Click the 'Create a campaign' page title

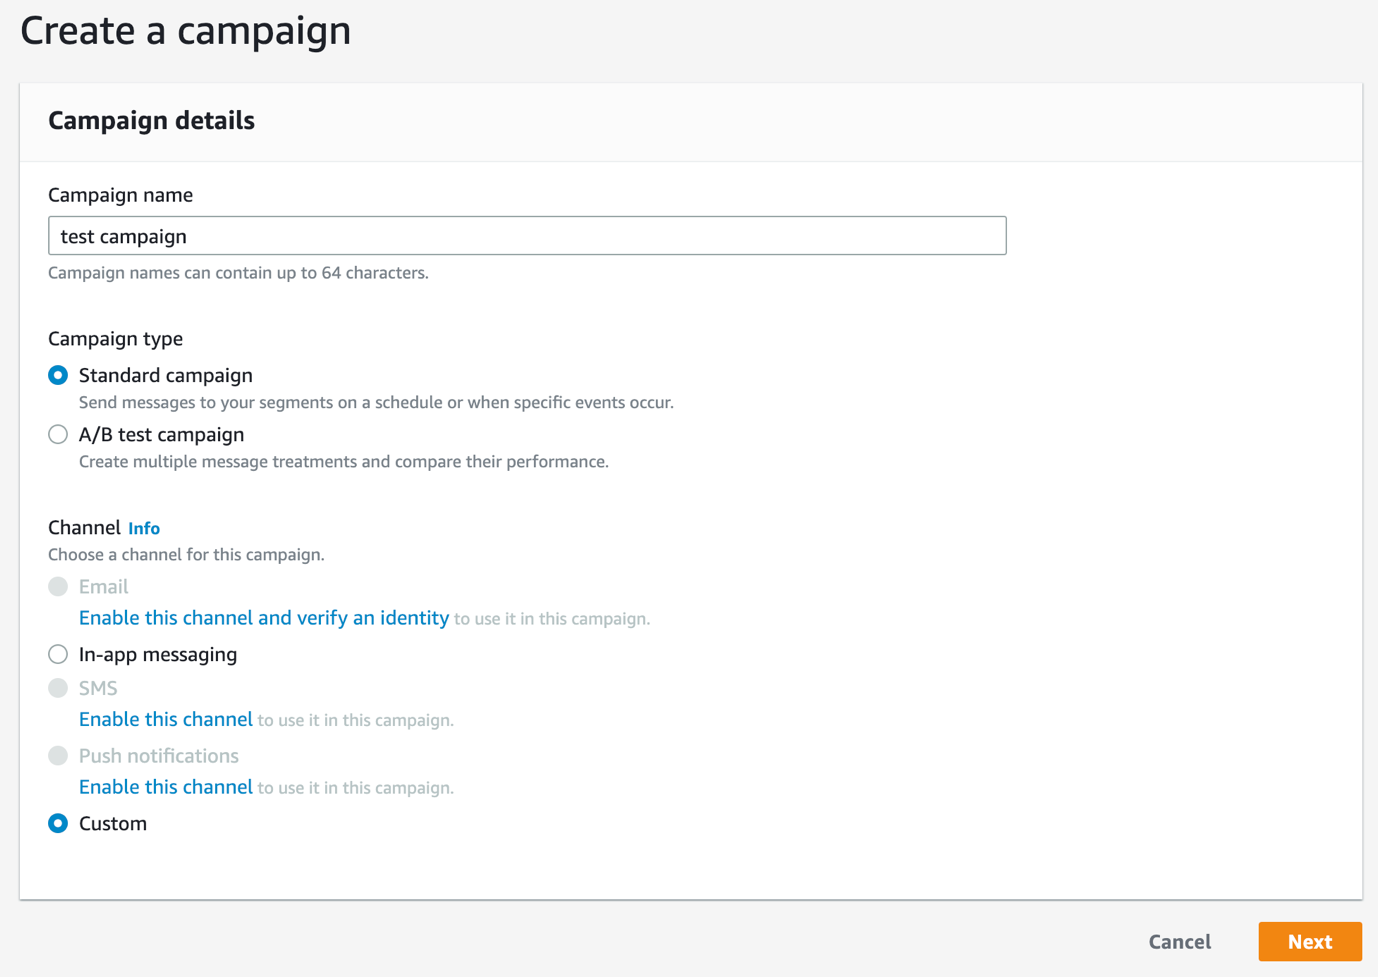tap(186, 31)
